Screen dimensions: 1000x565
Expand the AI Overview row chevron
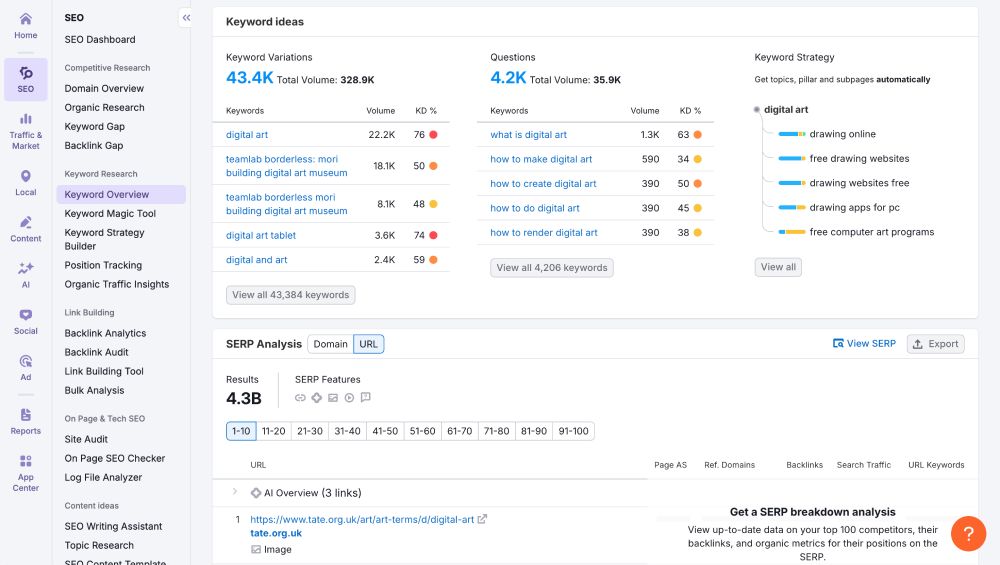click(x=235, y=492)
